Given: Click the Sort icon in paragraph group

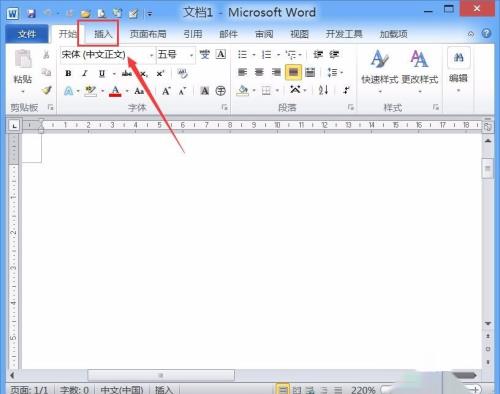Looking at the screenshot, I should tap(323, 90).
